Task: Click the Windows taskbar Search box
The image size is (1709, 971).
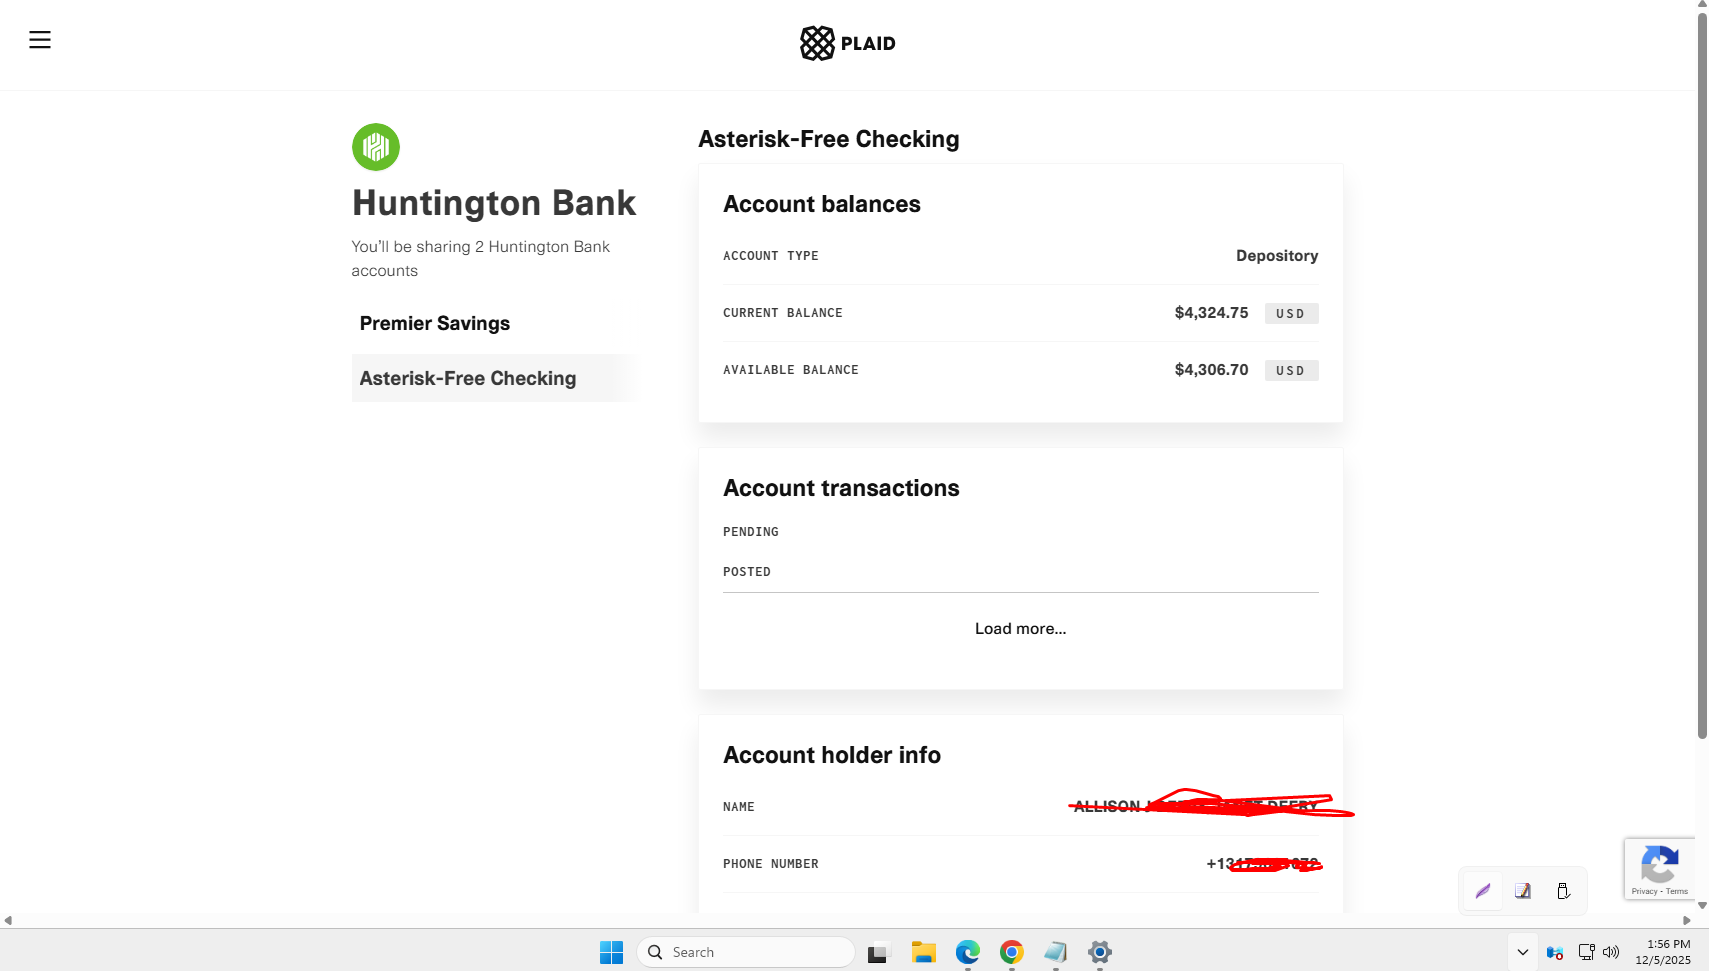Action: click(746, 952)
